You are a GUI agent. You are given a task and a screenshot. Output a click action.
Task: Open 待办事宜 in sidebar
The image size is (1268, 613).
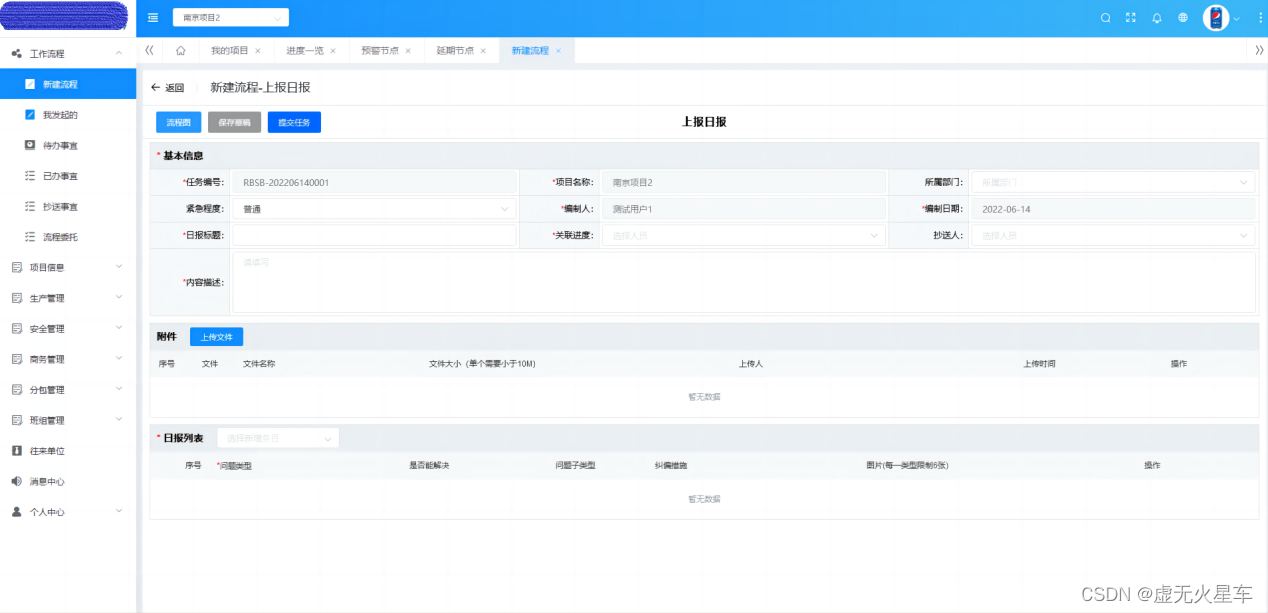click(x=68, y=145)
